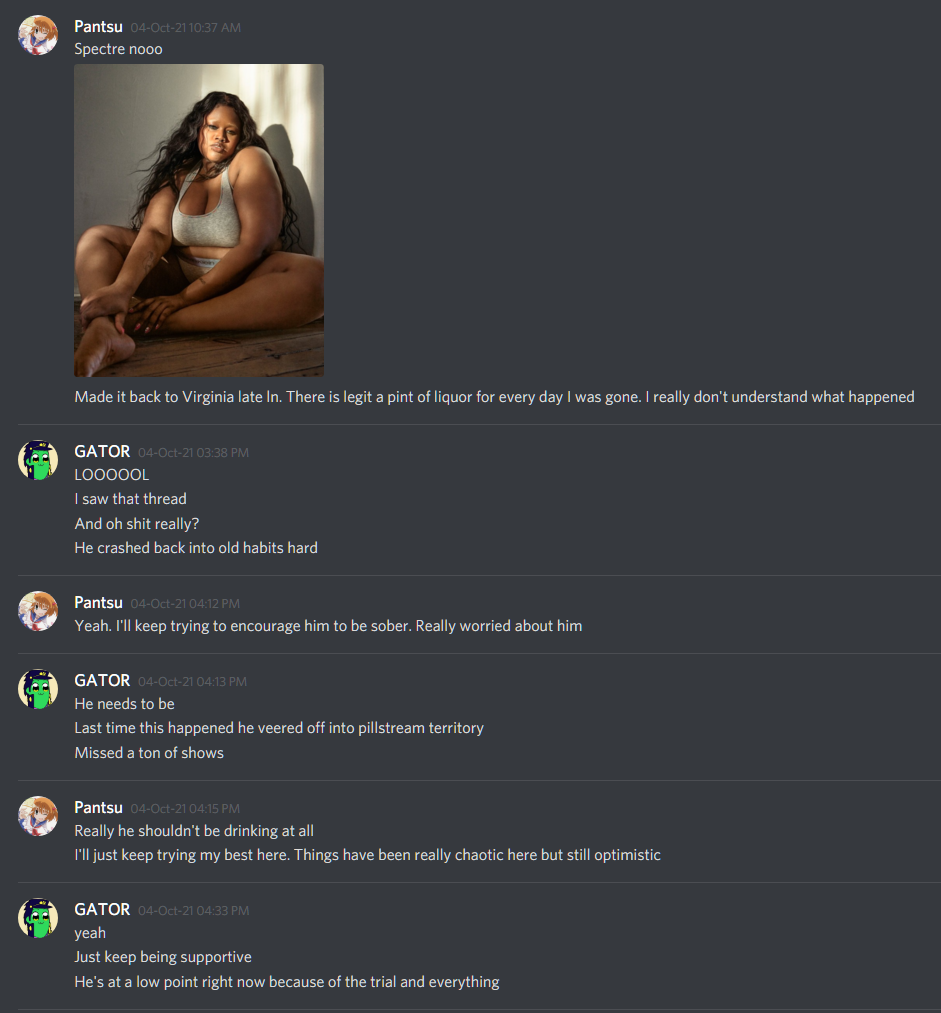
Task: Click GATOR's avatar on the 04:13 PM message
Action: (38, 689)
